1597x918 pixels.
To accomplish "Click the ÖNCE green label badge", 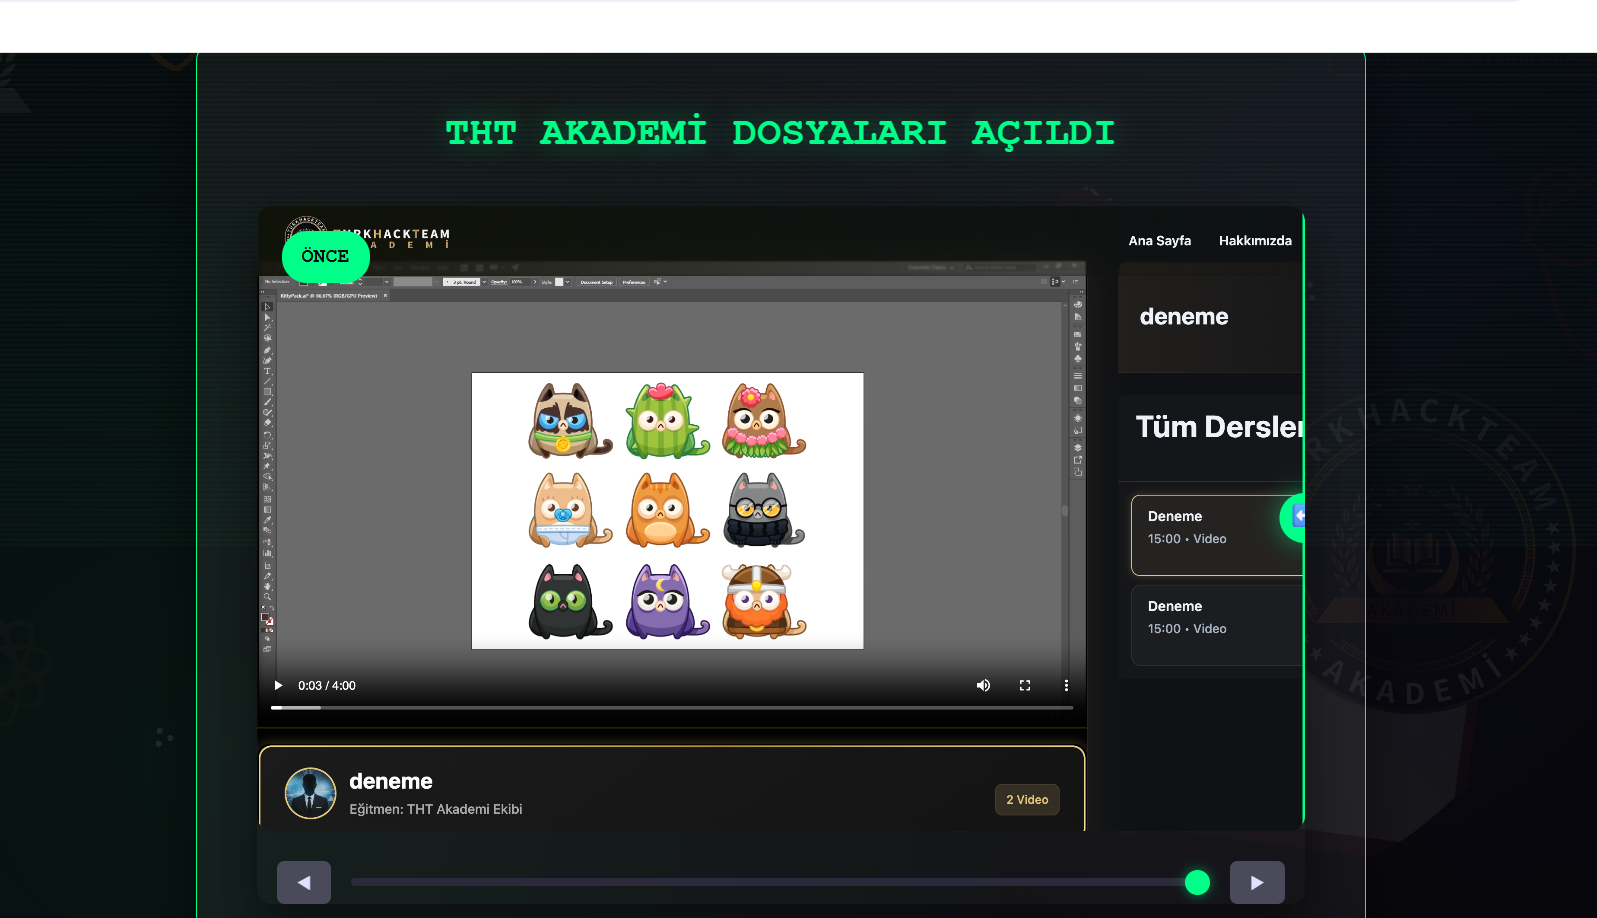I will pyautogui.click(x=326, y=257).
